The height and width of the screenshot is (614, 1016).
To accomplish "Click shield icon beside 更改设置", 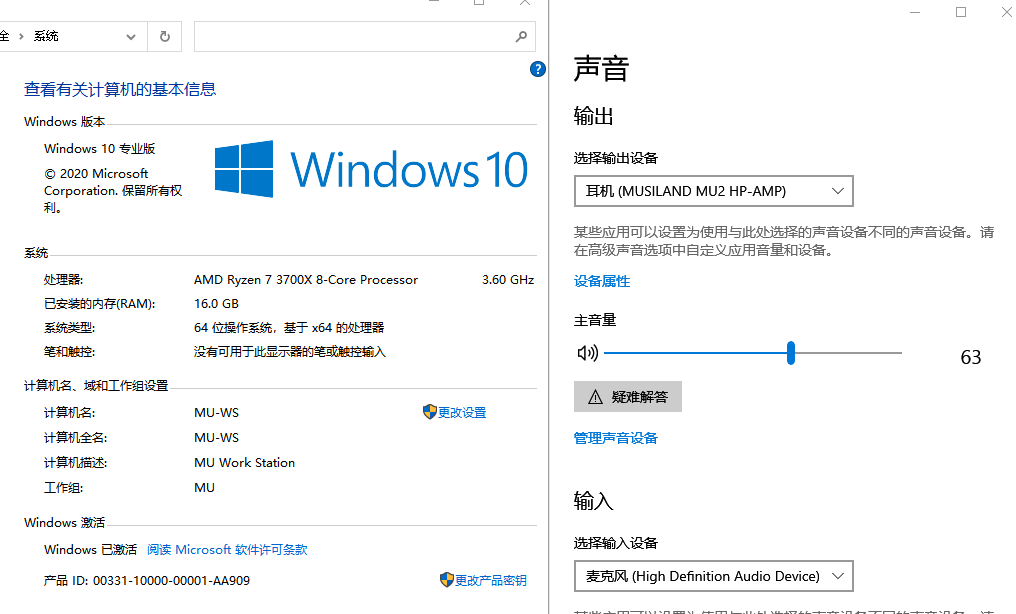I will tap(430, 412).
